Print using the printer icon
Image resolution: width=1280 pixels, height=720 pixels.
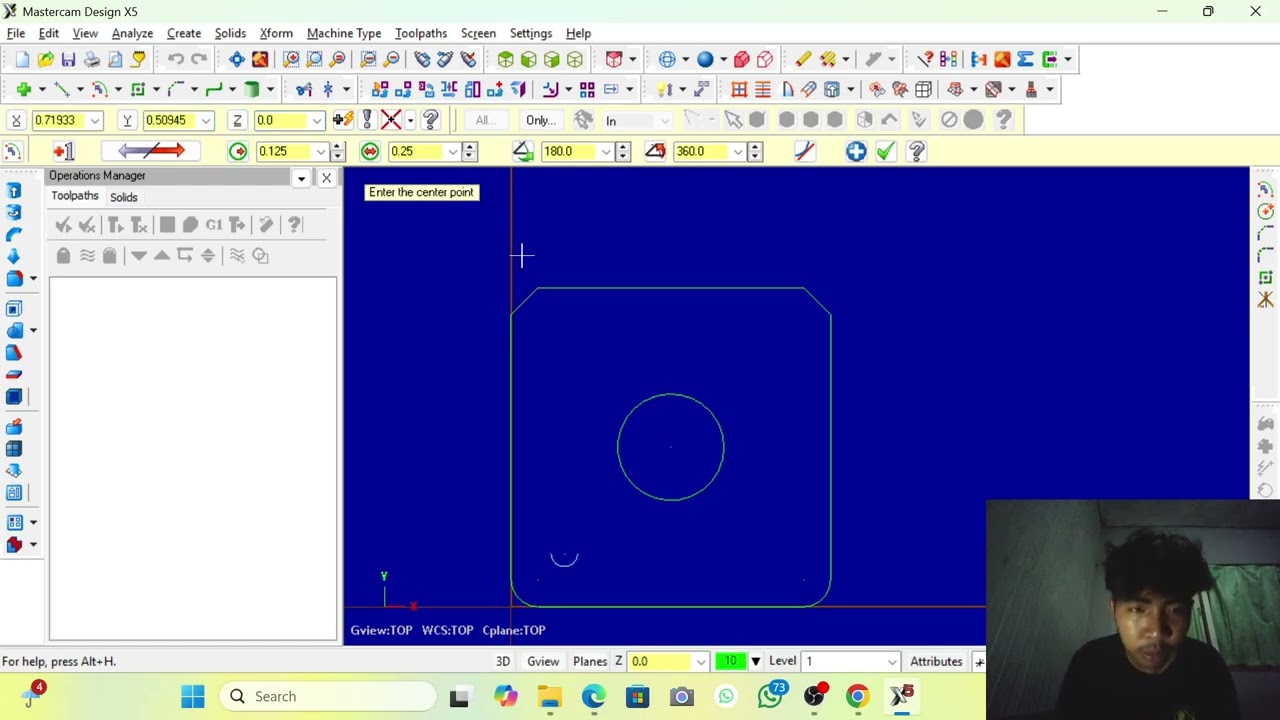pos(91,60)
